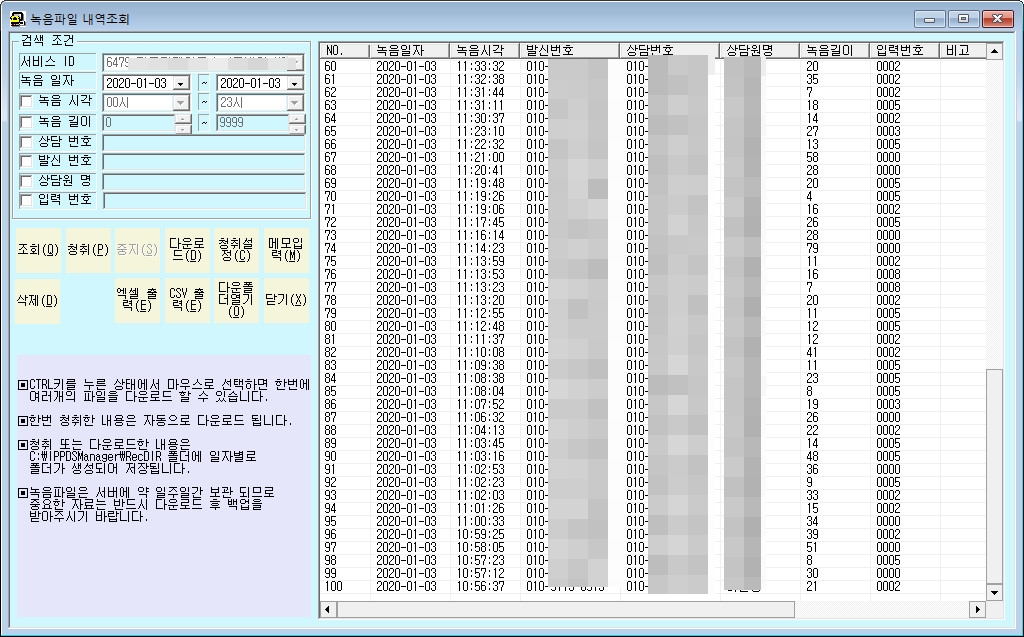Enable the 녹음 길이 checkbox

pyautogui.click(x=26, y=122)
